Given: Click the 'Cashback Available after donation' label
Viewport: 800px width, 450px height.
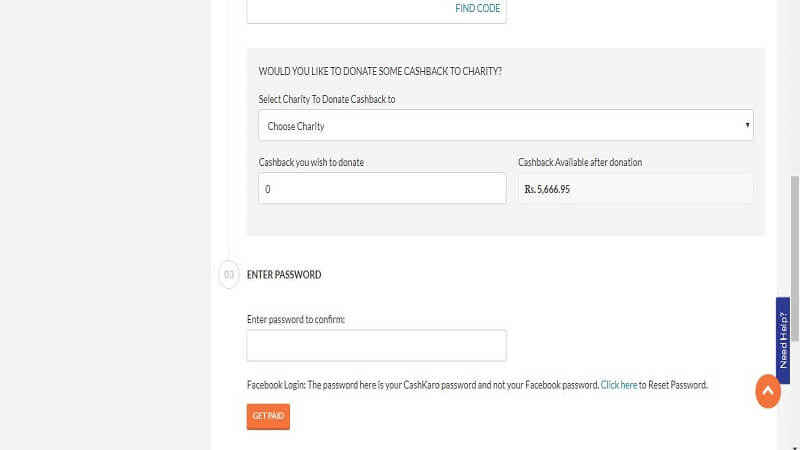Looking at the screenshot, I should [x=580, y=163].
